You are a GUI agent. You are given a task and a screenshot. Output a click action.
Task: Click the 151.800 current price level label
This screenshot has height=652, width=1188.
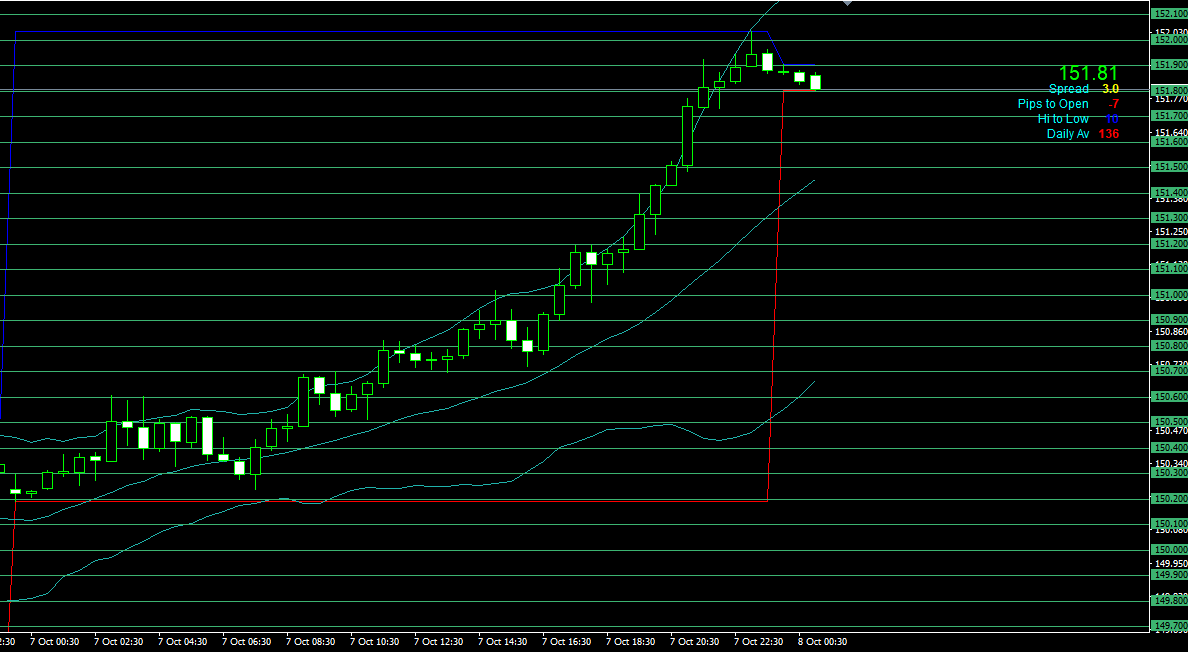point(1169,90)
